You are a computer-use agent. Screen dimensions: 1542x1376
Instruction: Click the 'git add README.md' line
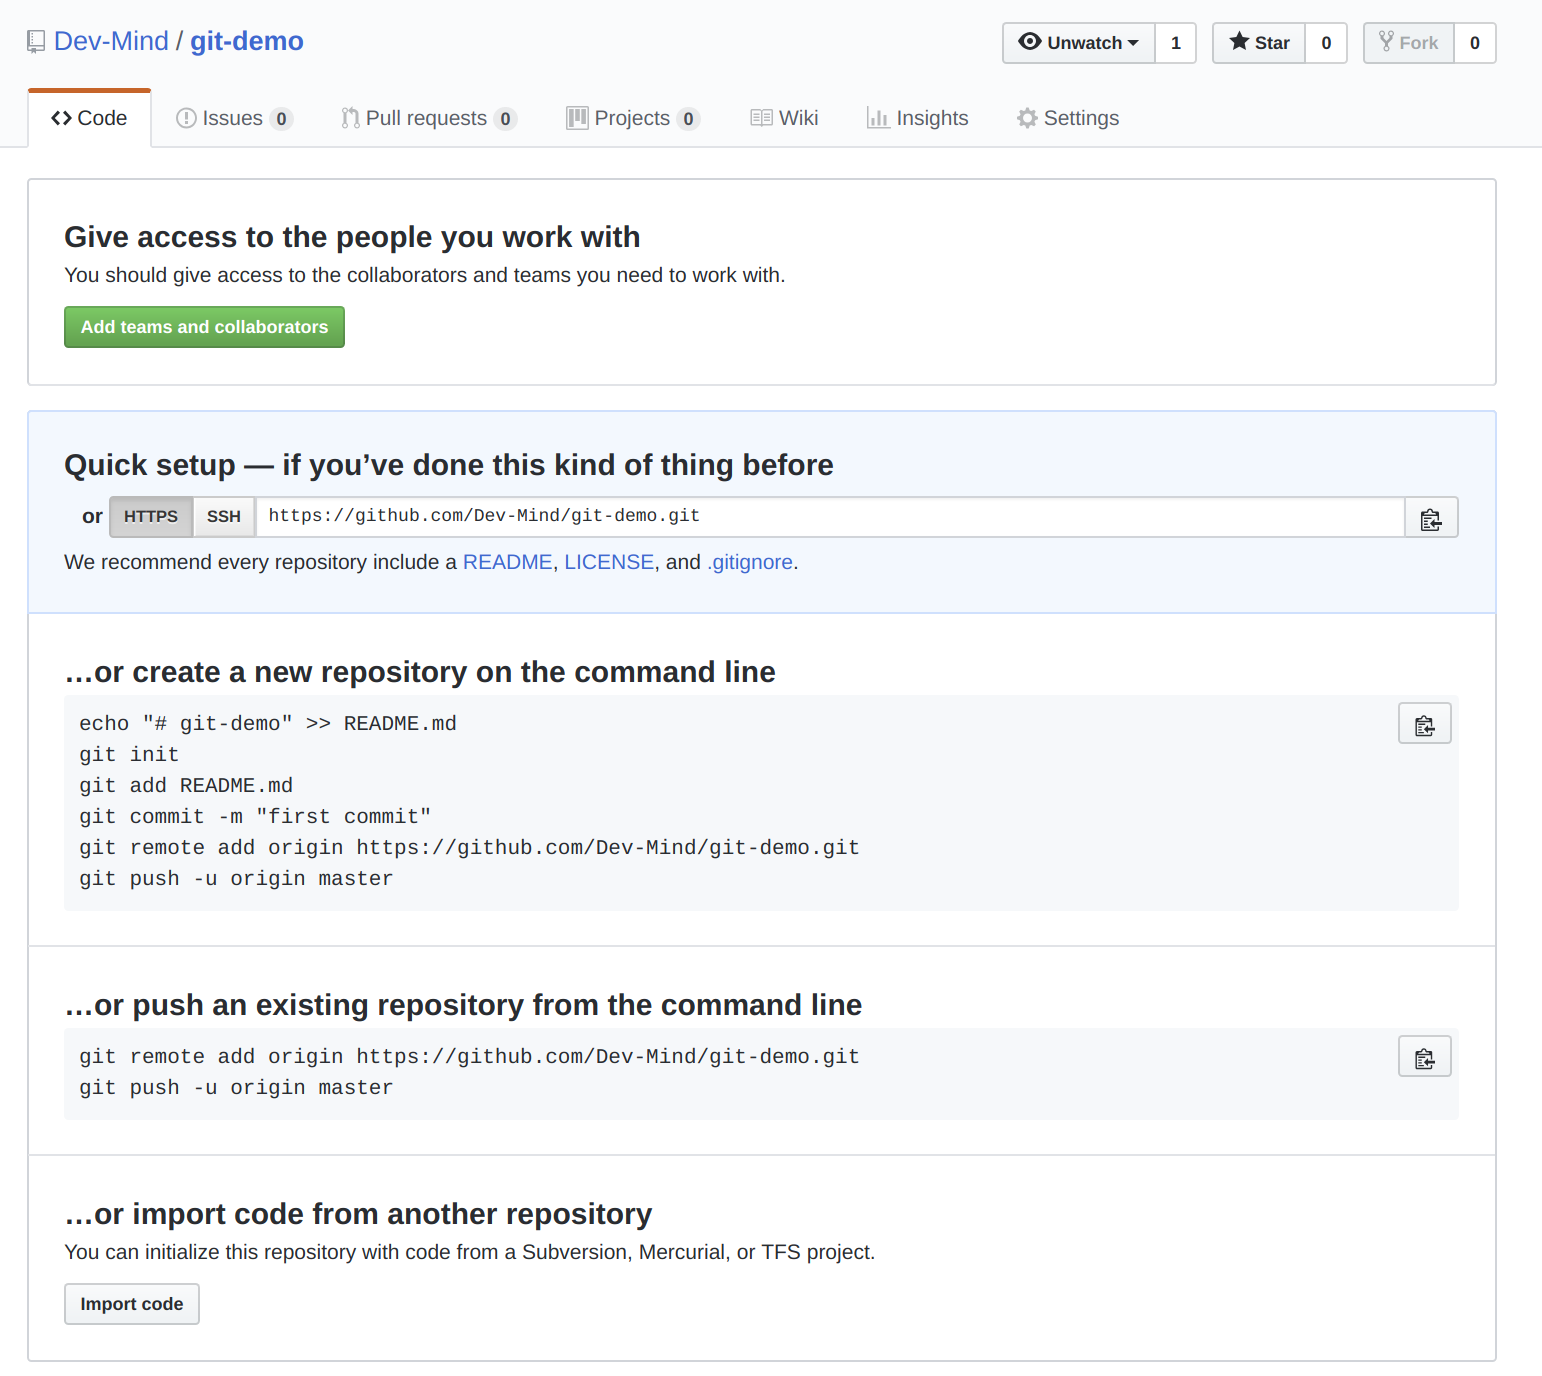pyautogui.click(x=186, y=786)
